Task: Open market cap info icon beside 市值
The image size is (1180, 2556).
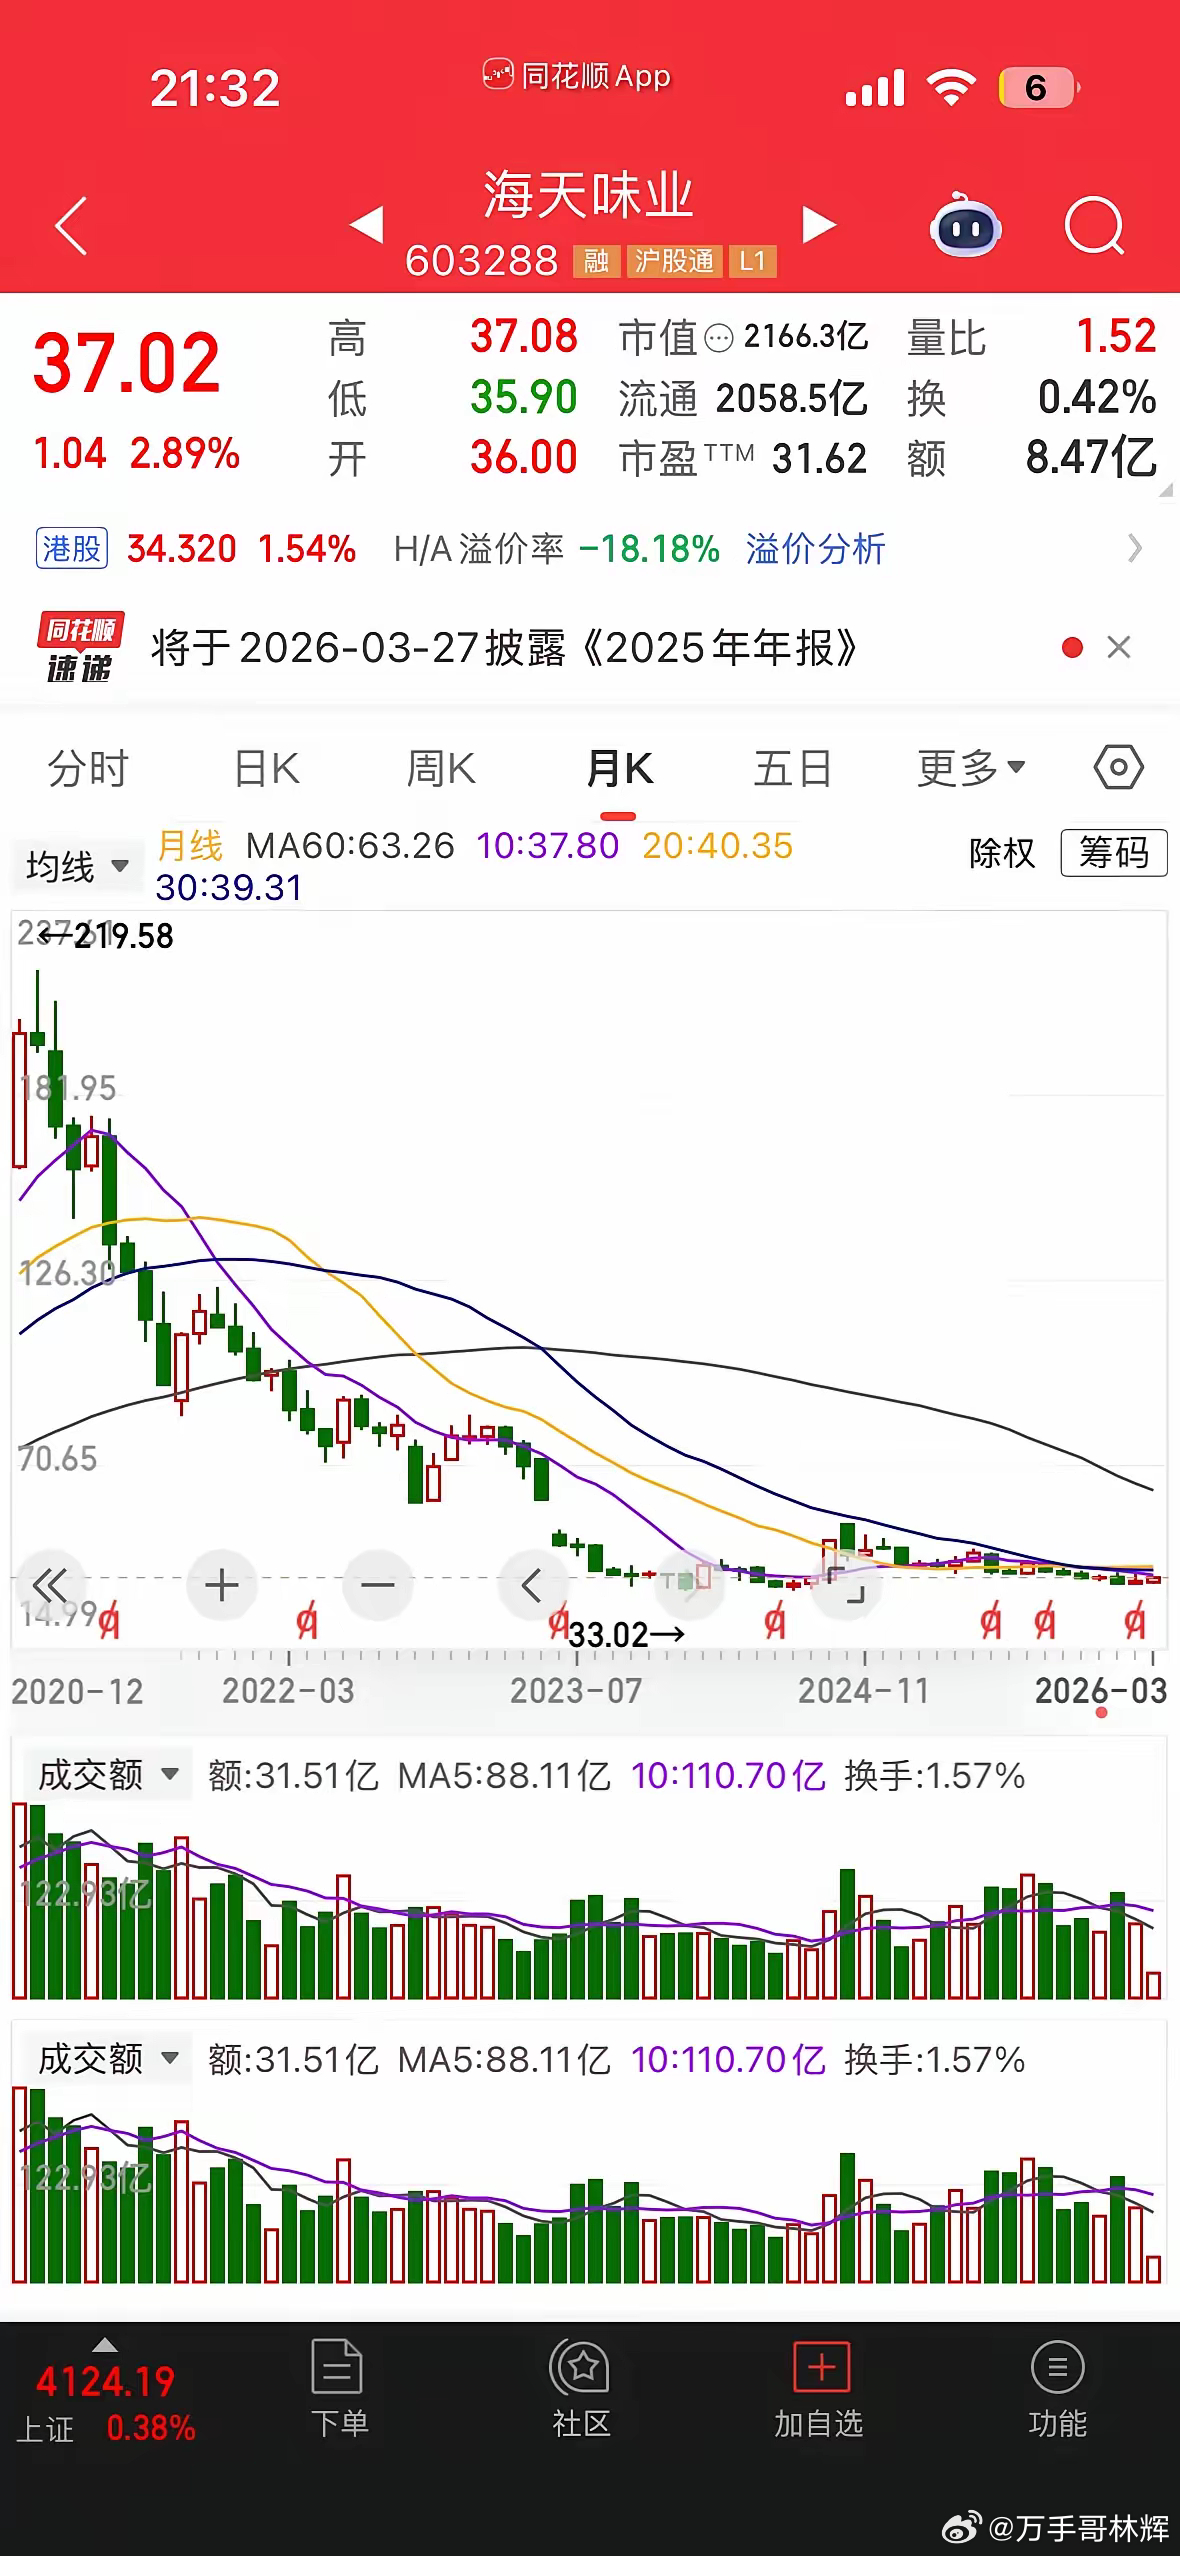Action: (719, 339)
